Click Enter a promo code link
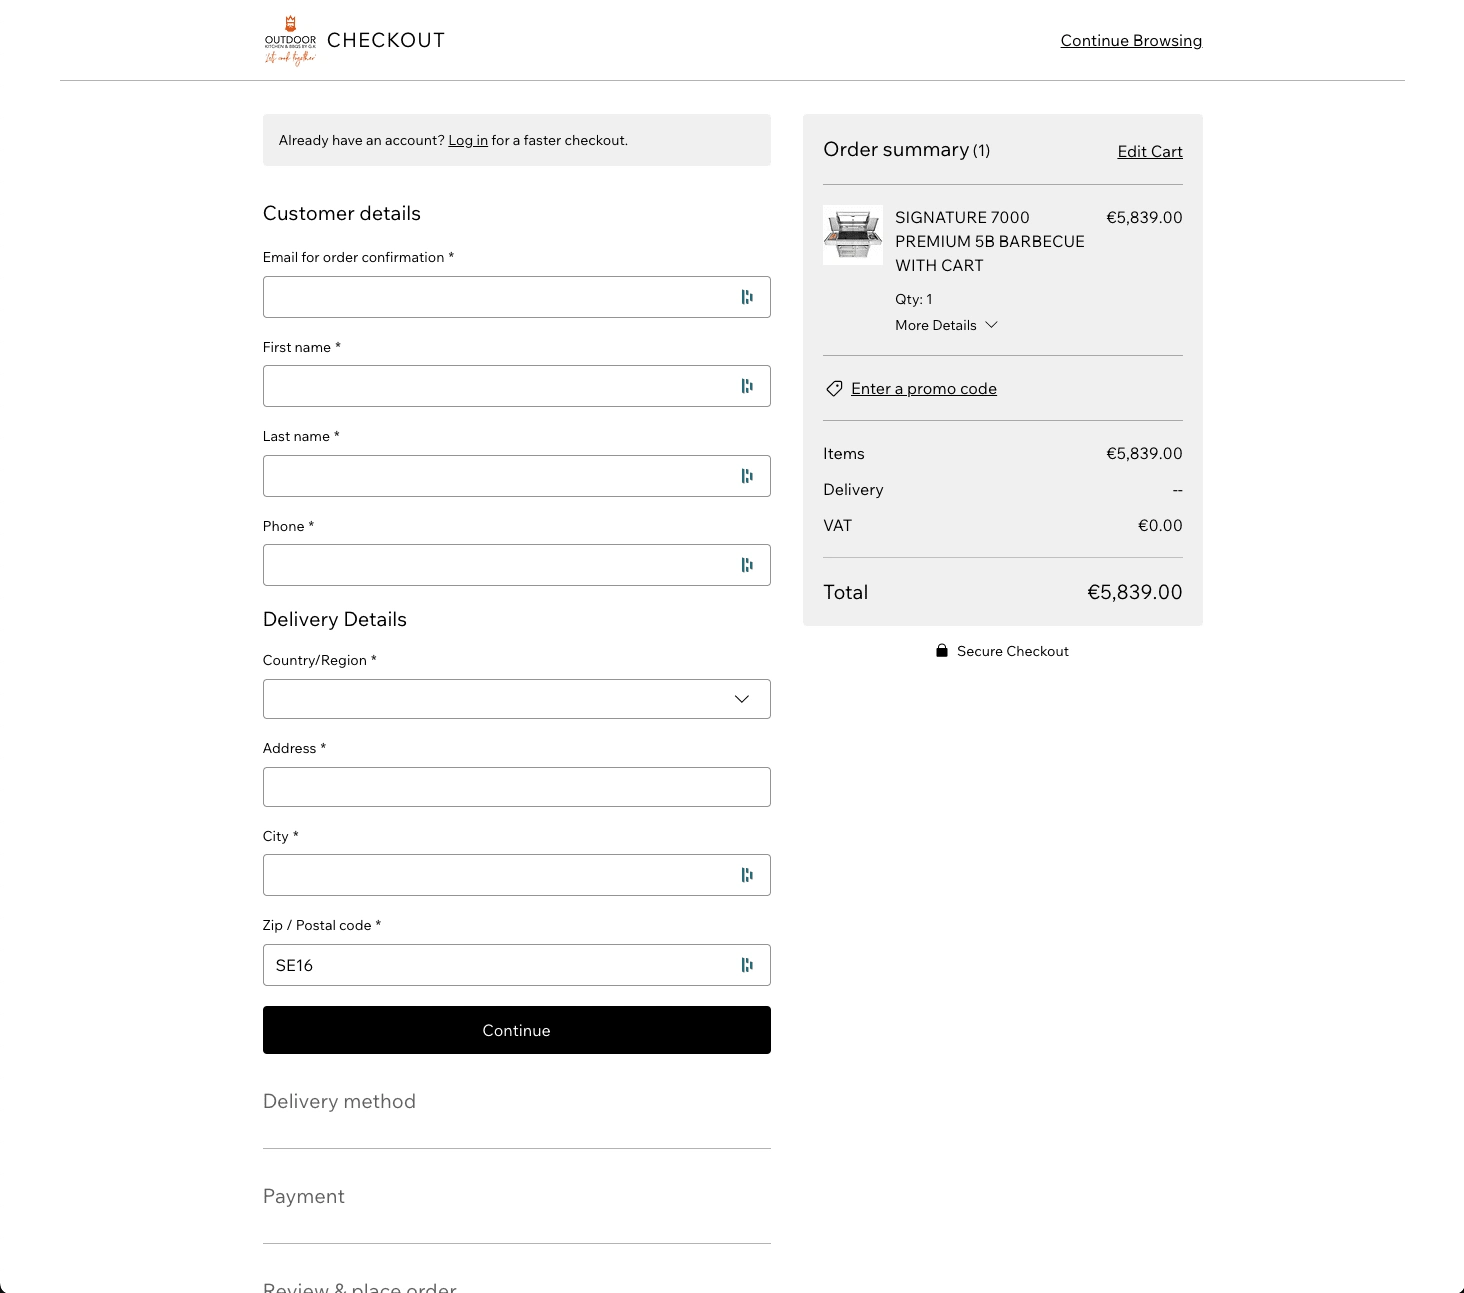1464x1293 pixels. tap(924, 389)
